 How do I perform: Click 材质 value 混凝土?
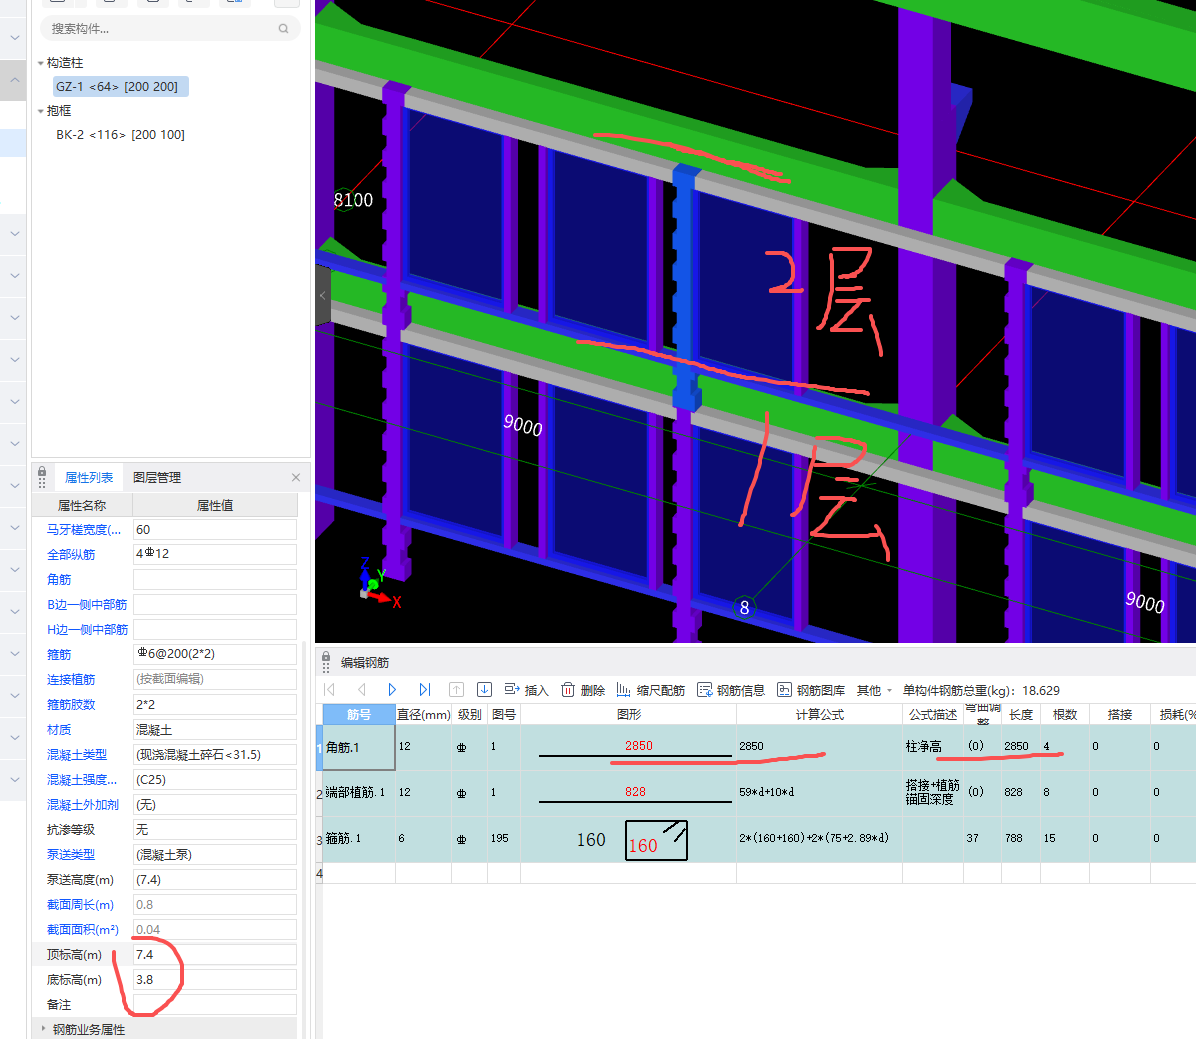[x=214, y=730]
